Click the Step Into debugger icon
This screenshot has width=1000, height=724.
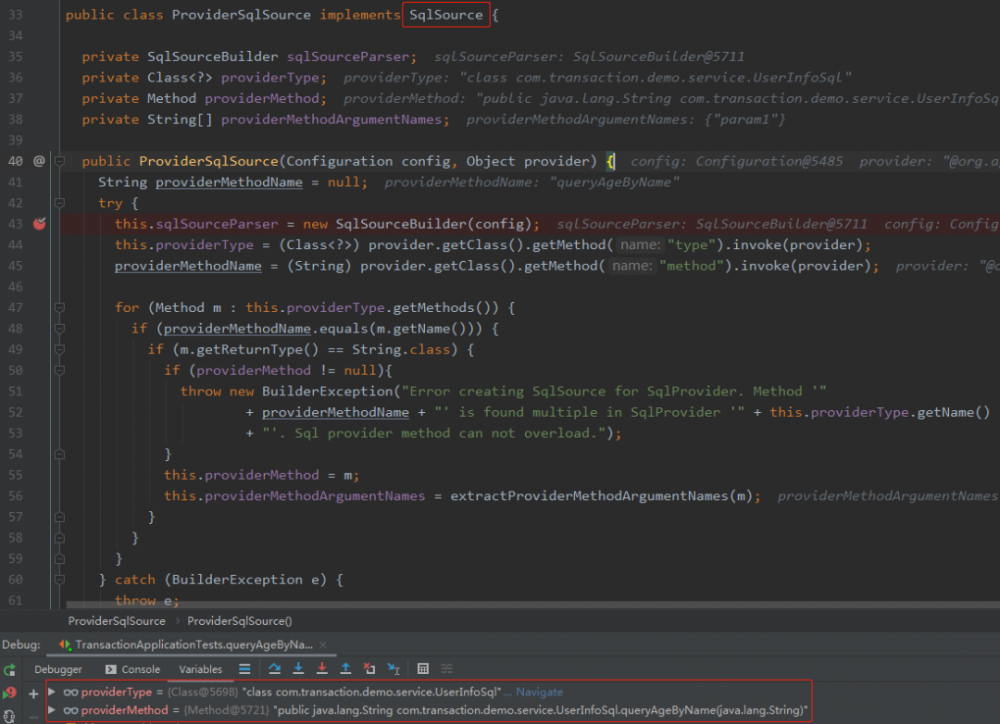click(x=298, y=669)
